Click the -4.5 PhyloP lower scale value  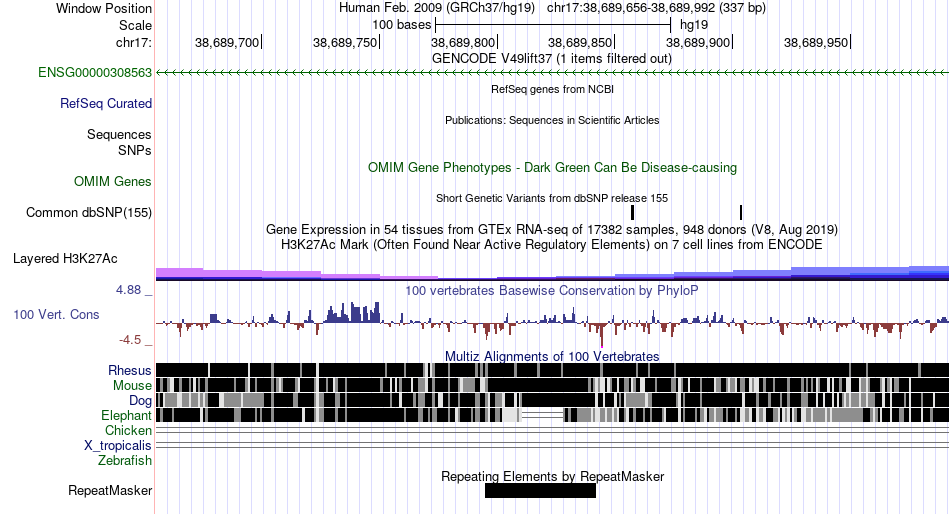click(130, 340)
